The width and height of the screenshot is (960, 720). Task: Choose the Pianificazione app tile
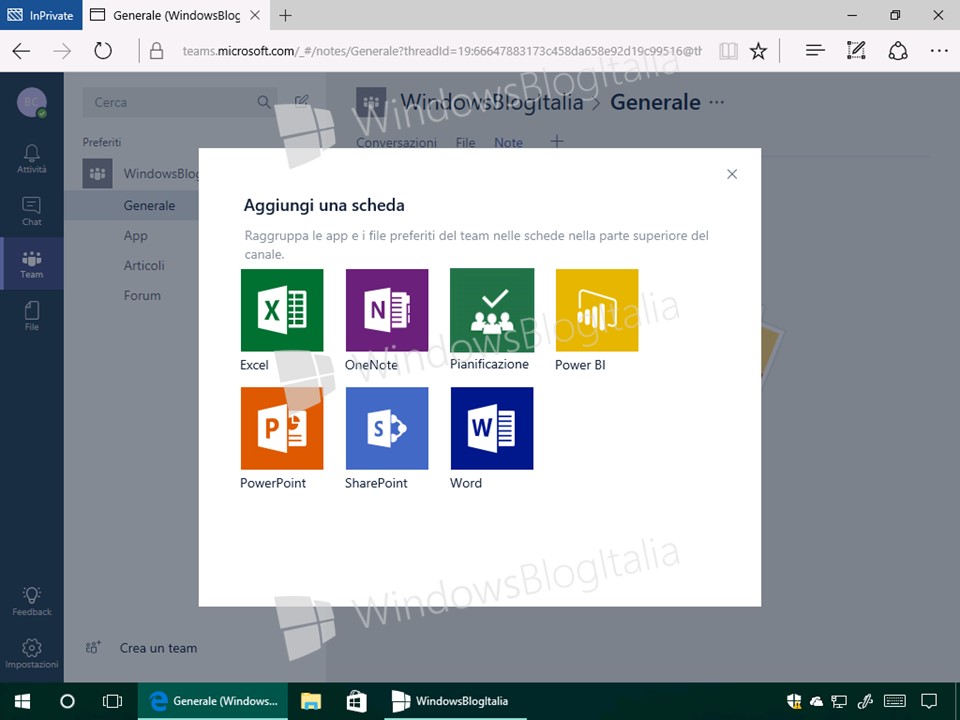(492, 310)
